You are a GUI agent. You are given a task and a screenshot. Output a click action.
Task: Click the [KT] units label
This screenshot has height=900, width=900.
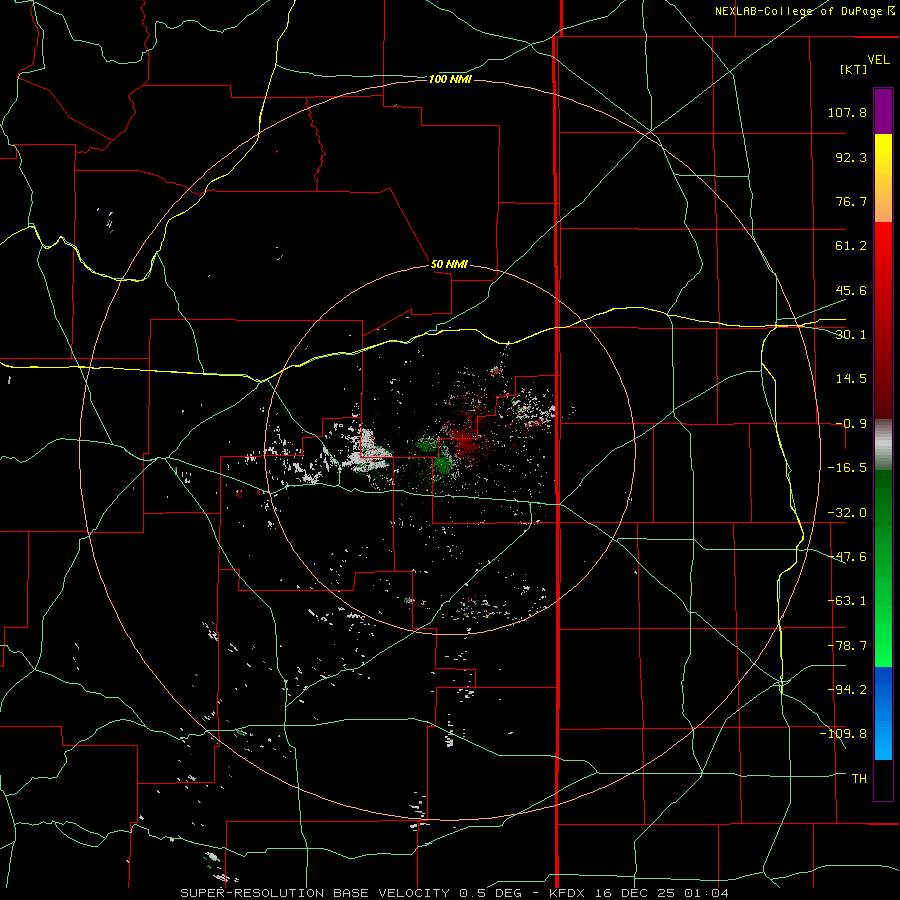point(854,69)
